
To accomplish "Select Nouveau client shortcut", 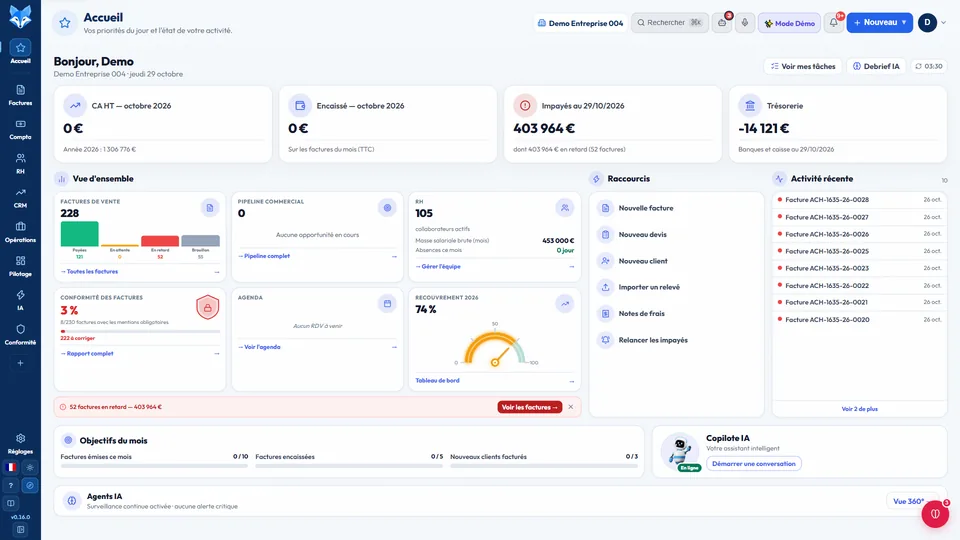I will tap(676, 261).
